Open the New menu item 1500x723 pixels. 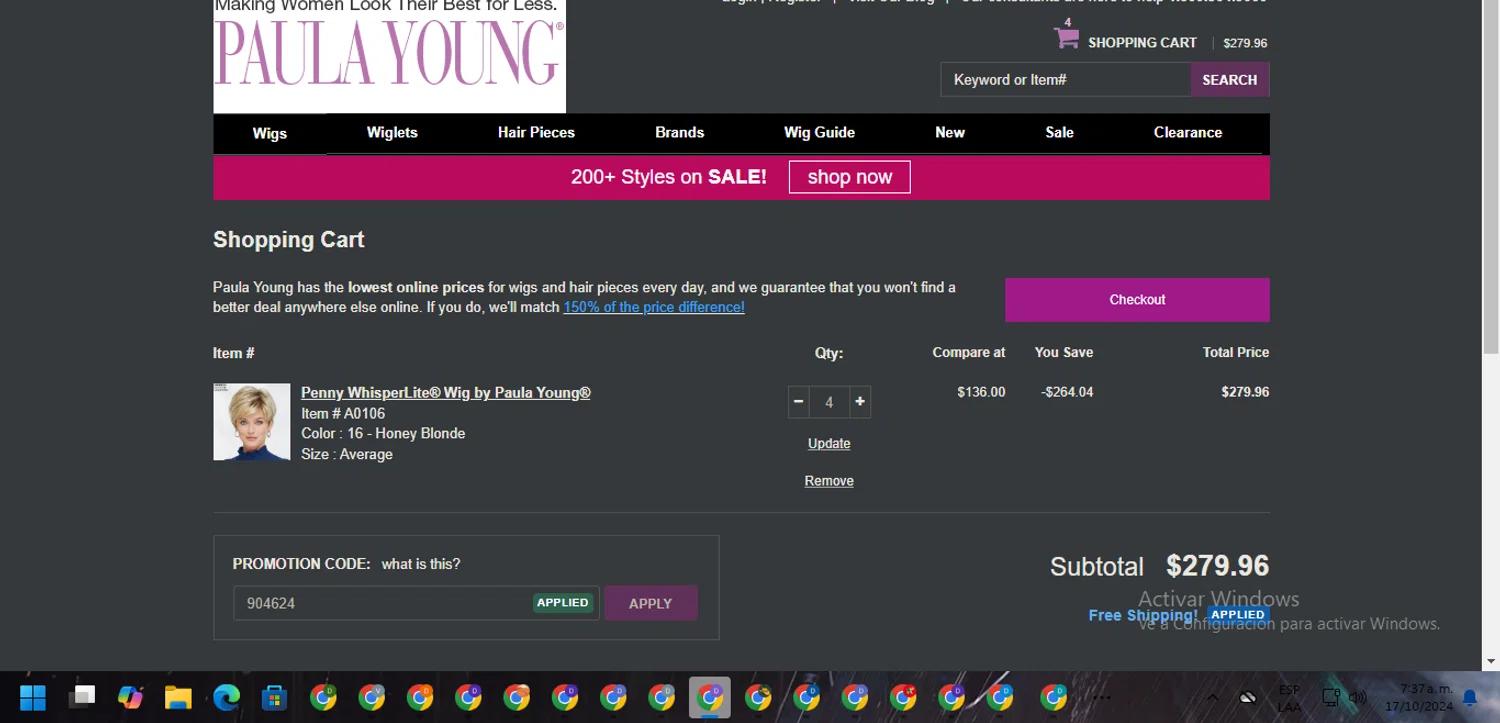pyautogui.click(x=950, y=132)
